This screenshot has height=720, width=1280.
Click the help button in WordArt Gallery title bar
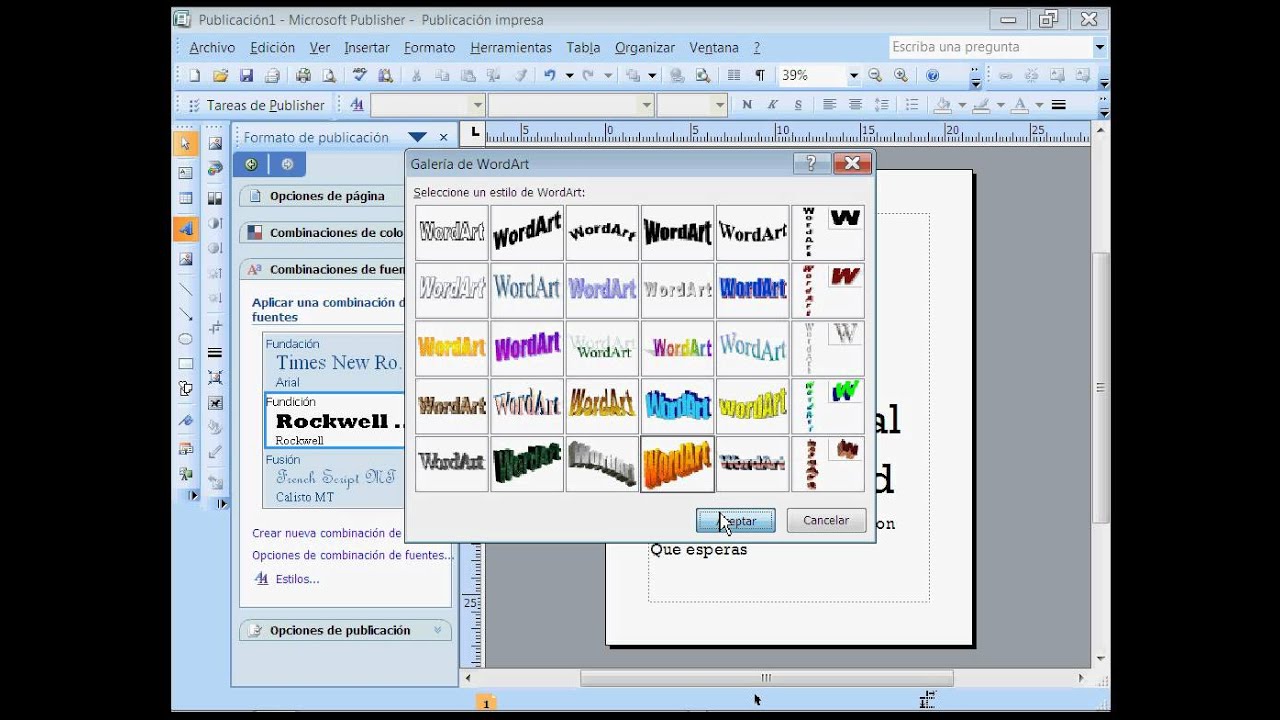point(811,164)
